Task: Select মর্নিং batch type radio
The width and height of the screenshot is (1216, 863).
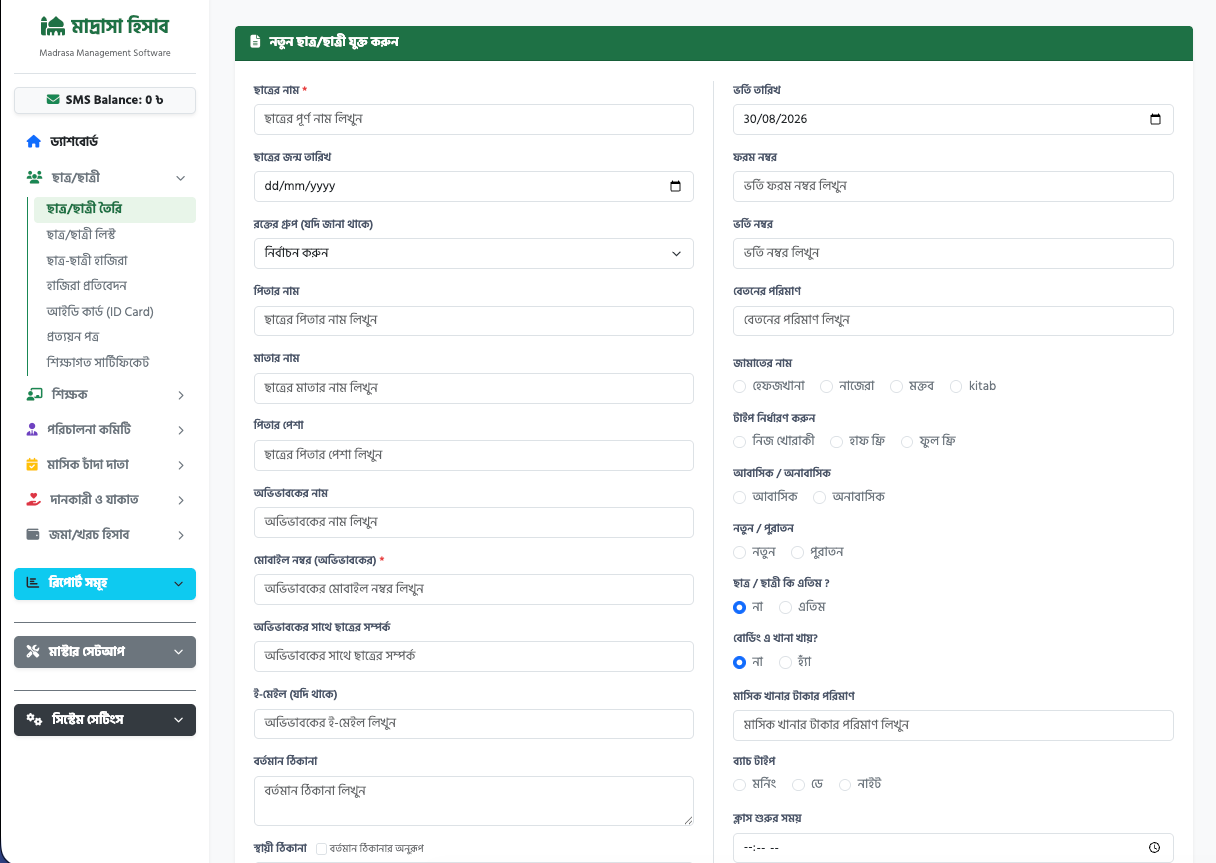Action: tap(740, 785)
